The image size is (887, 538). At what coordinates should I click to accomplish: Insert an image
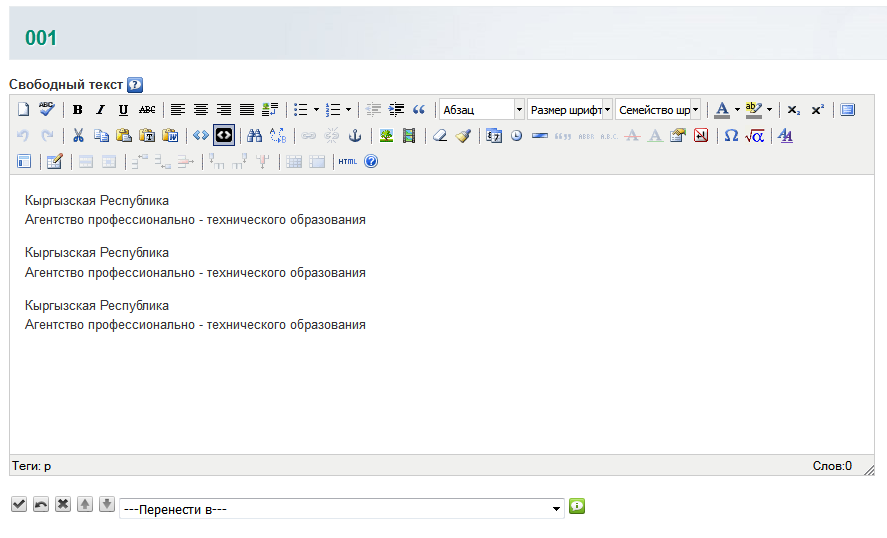click(386, 135)
